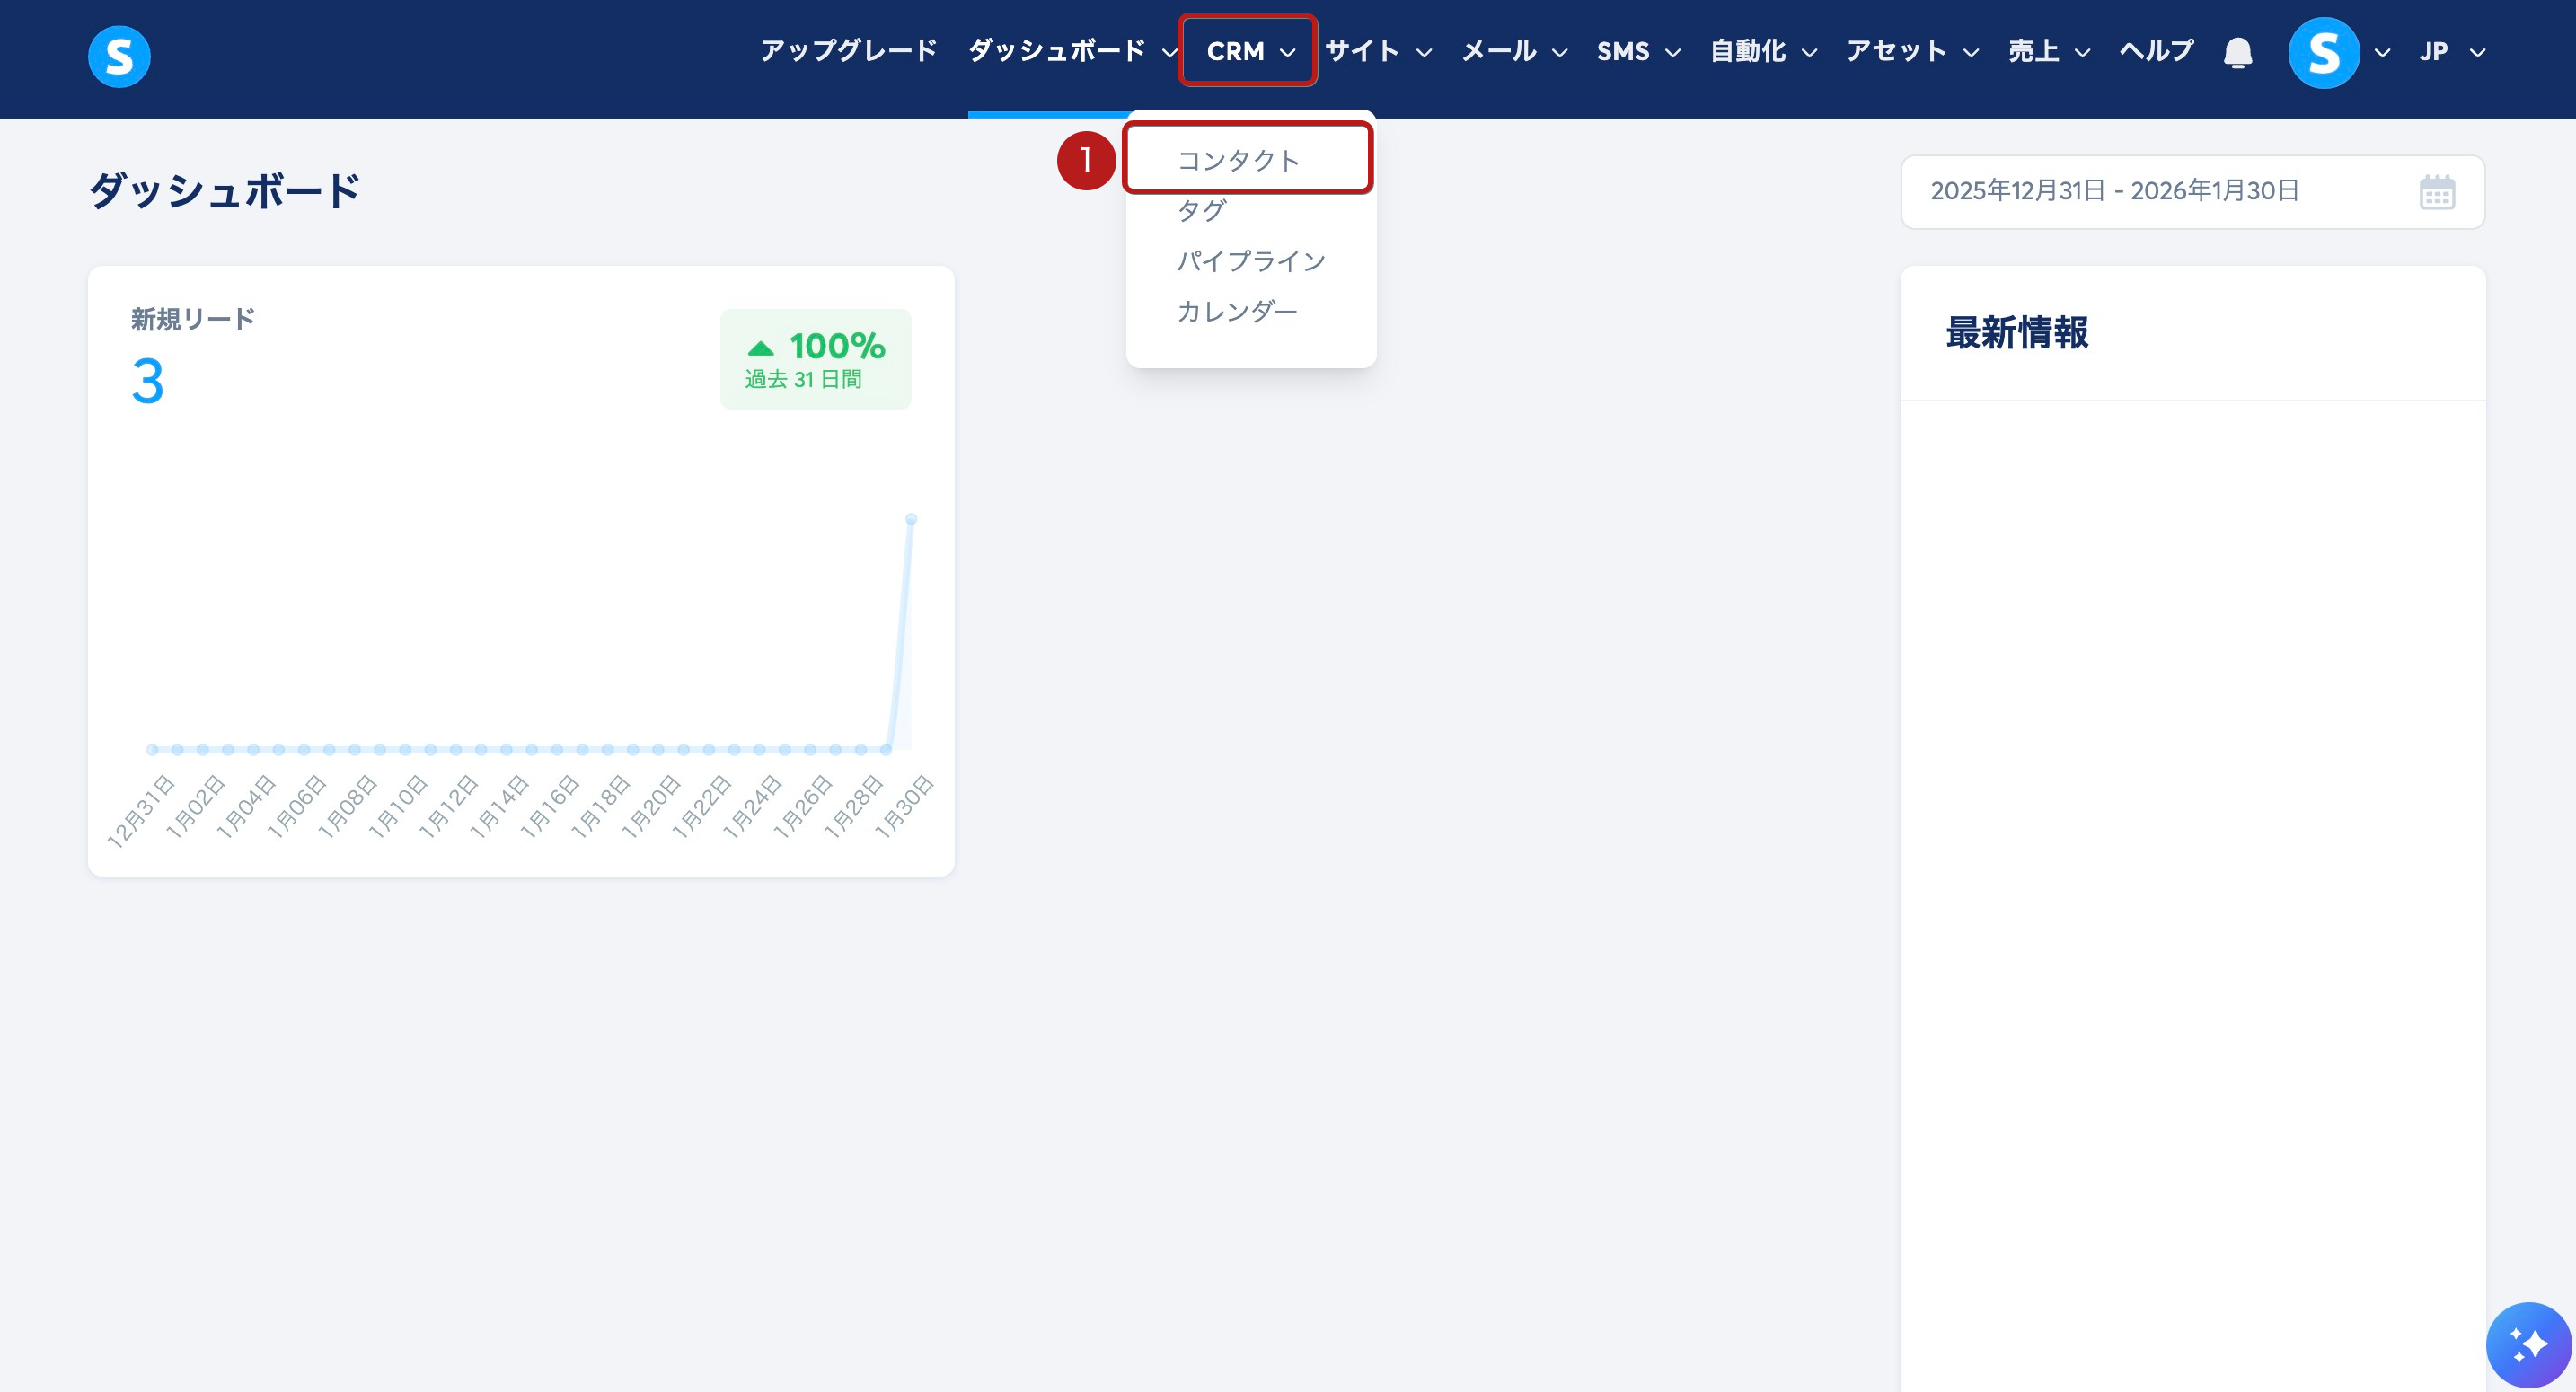Click the 1月30日 data point on chart
Screen dimensions: 2576x1392
click(x=911, y=519)
